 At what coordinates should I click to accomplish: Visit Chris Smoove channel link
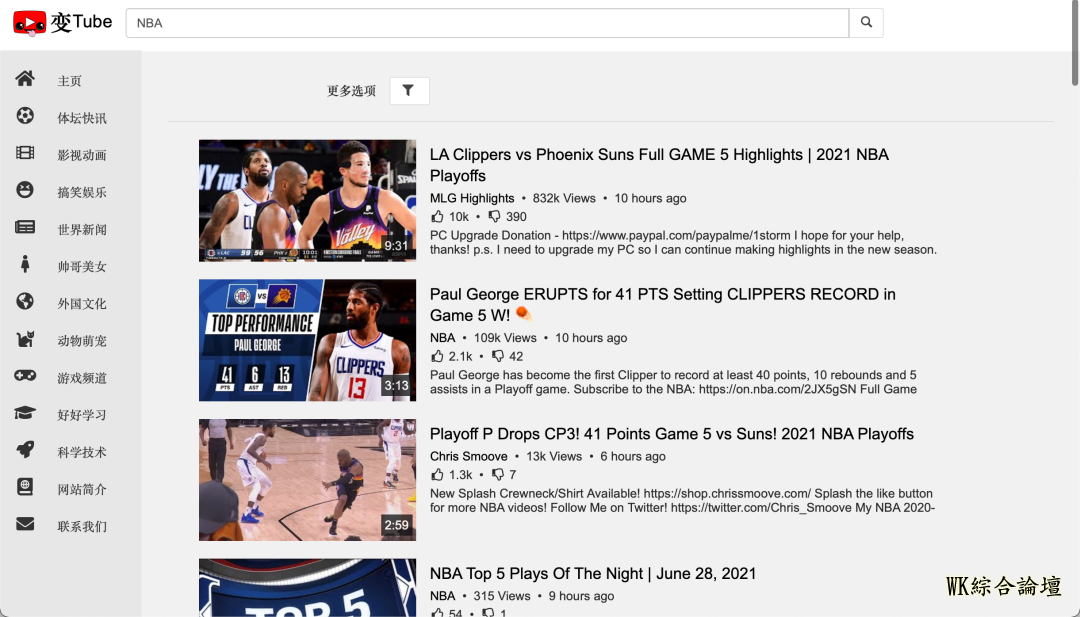pos(468,457)
